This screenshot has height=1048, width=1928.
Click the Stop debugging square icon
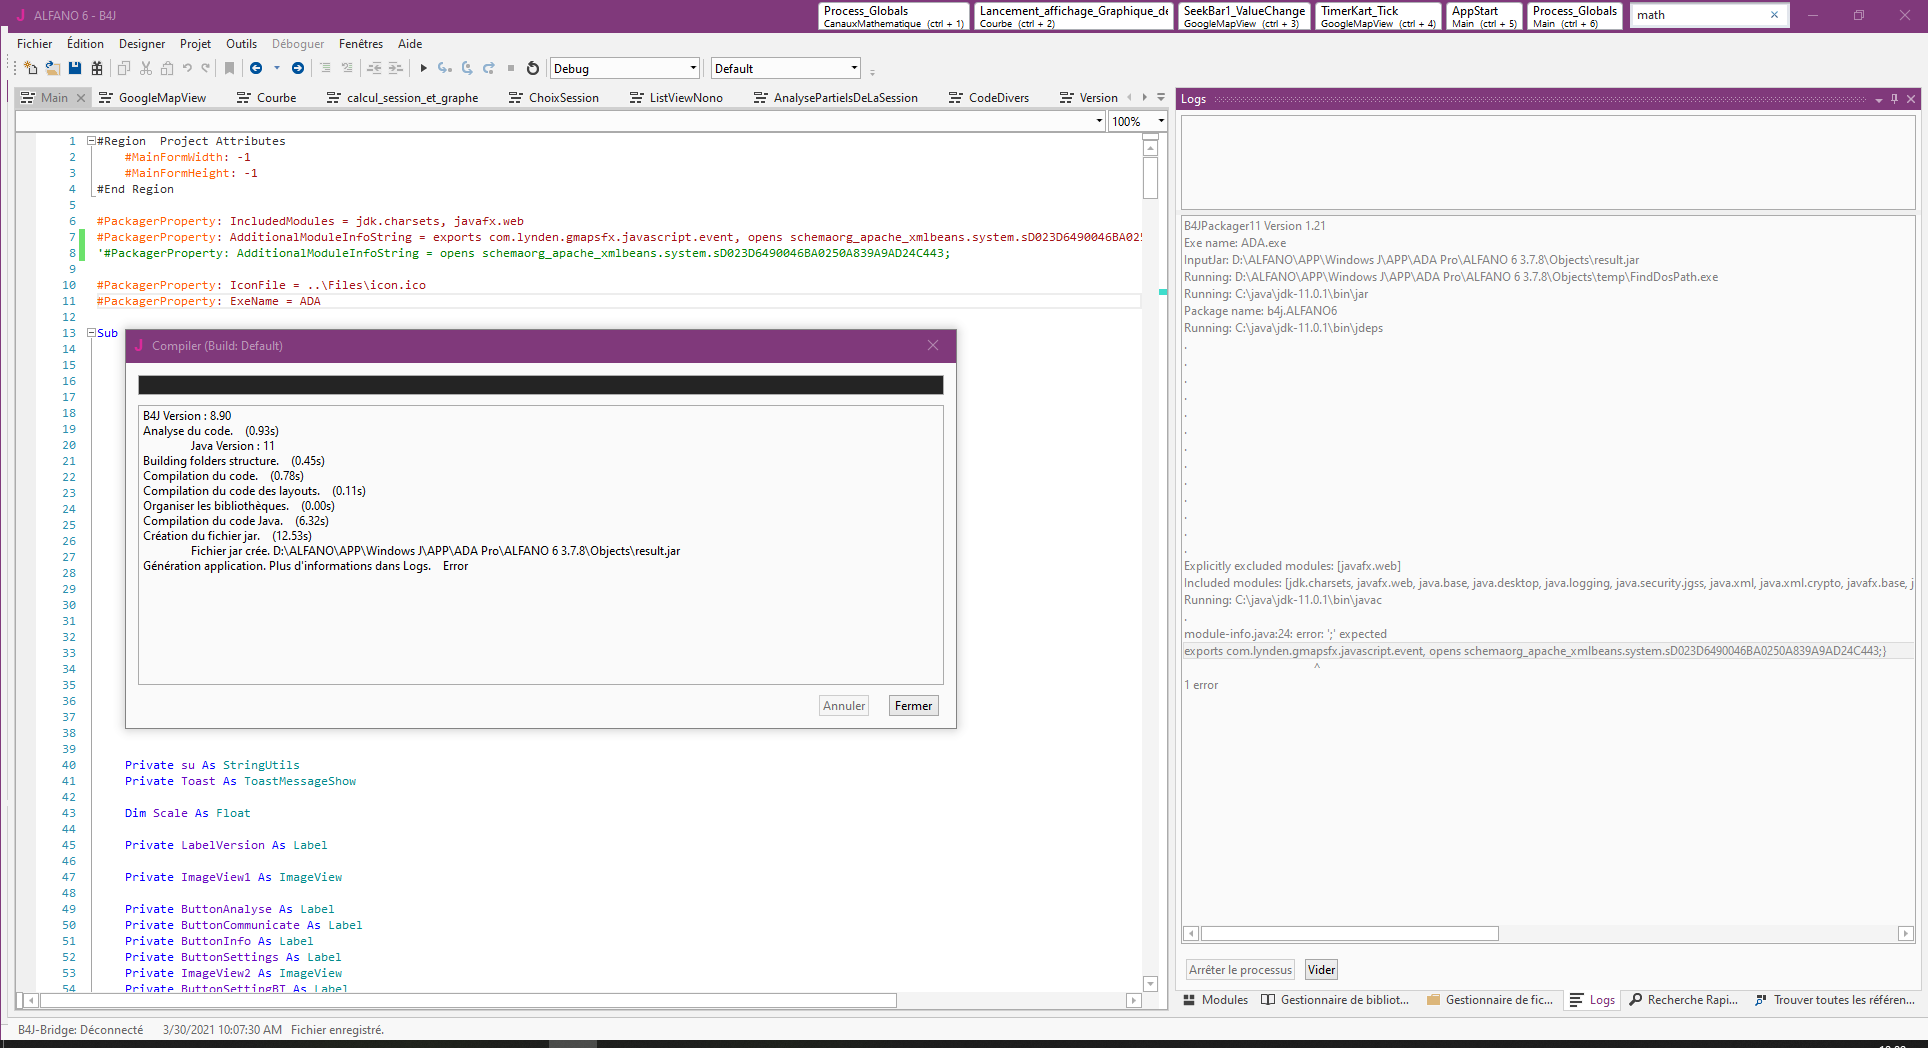pyautogui.click(x=511, y=68)
